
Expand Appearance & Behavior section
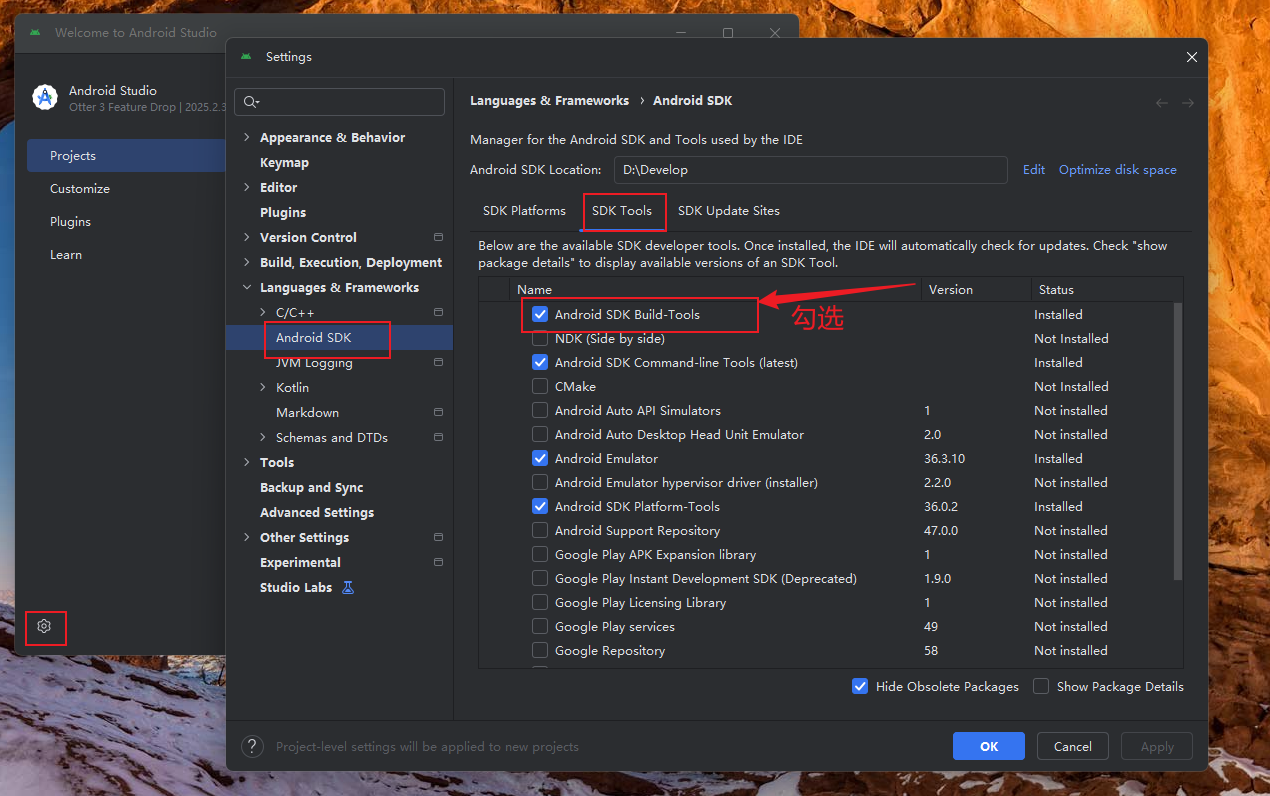[x=247, y=137]
